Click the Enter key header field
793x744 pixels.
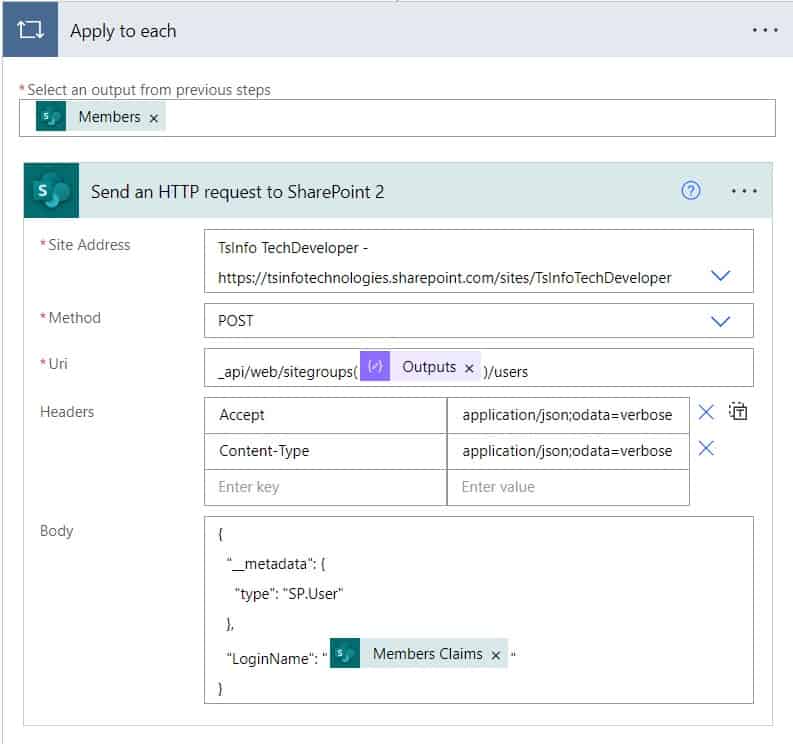326,487
